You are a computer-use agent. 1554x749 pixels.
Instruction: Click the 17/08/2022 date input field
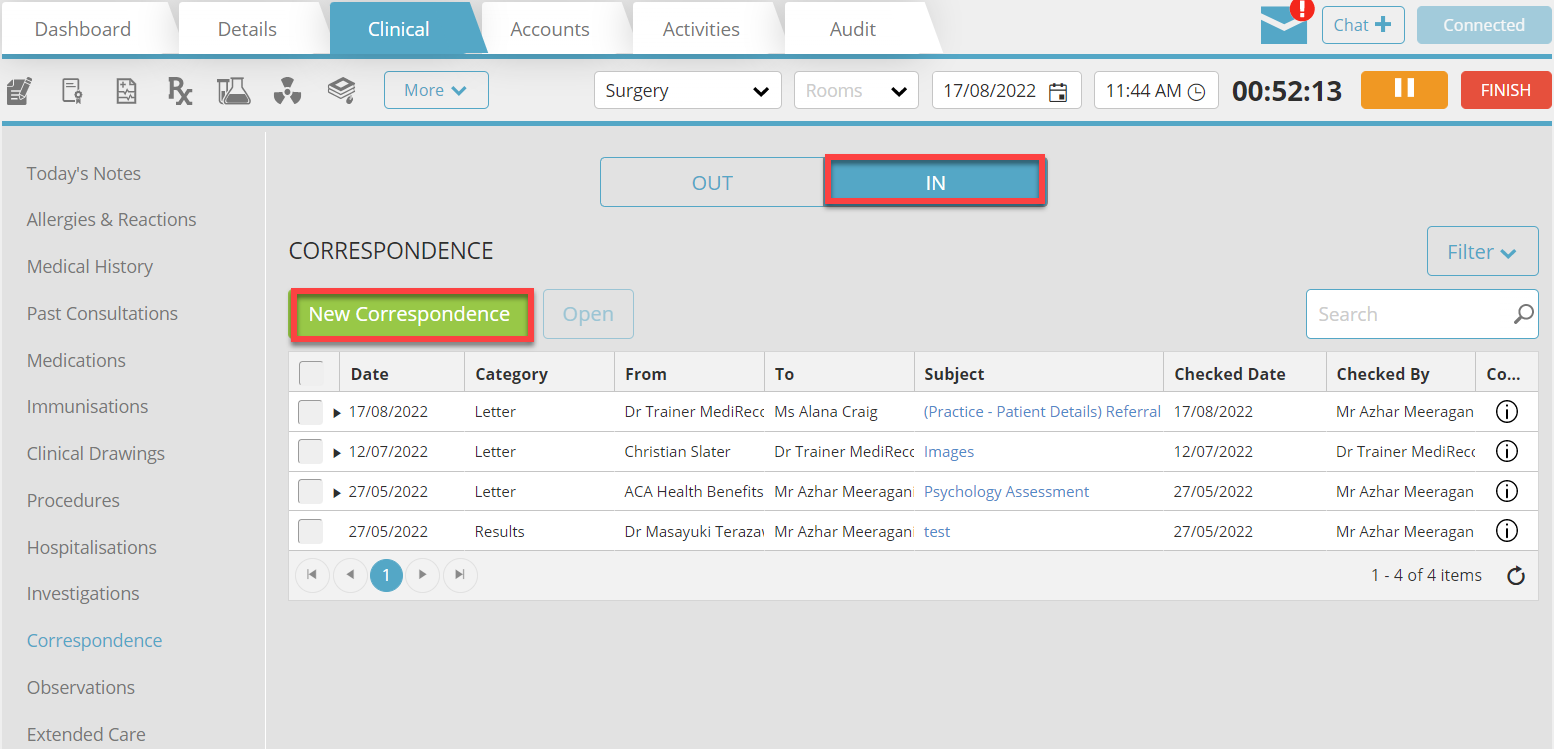pyautogui.click(x=1007, y=91)
